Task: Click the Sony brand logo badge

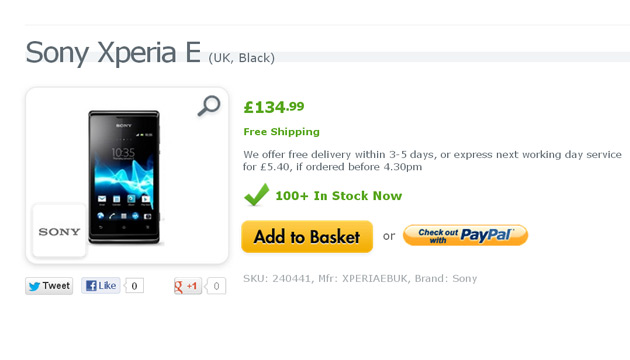Action: click(59, 231)
